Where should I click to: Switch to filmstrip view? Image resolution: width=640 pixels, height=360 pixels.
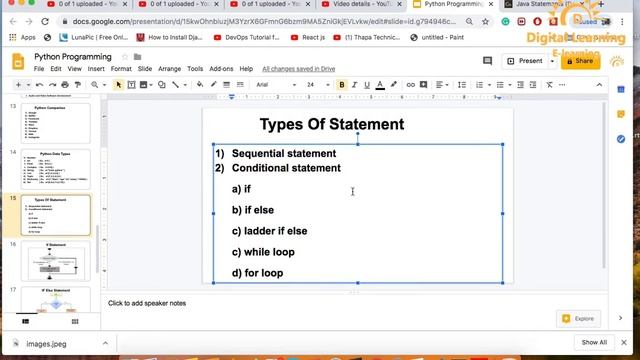coord(26,322)
